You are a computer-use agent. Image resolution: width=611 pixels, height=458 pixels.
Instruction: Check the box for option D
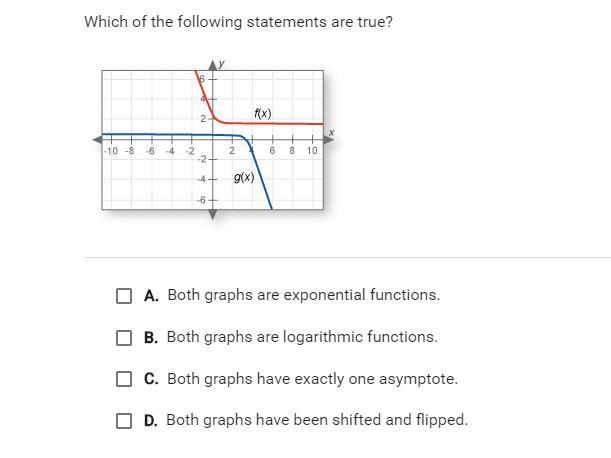click(x=124, y=421)
